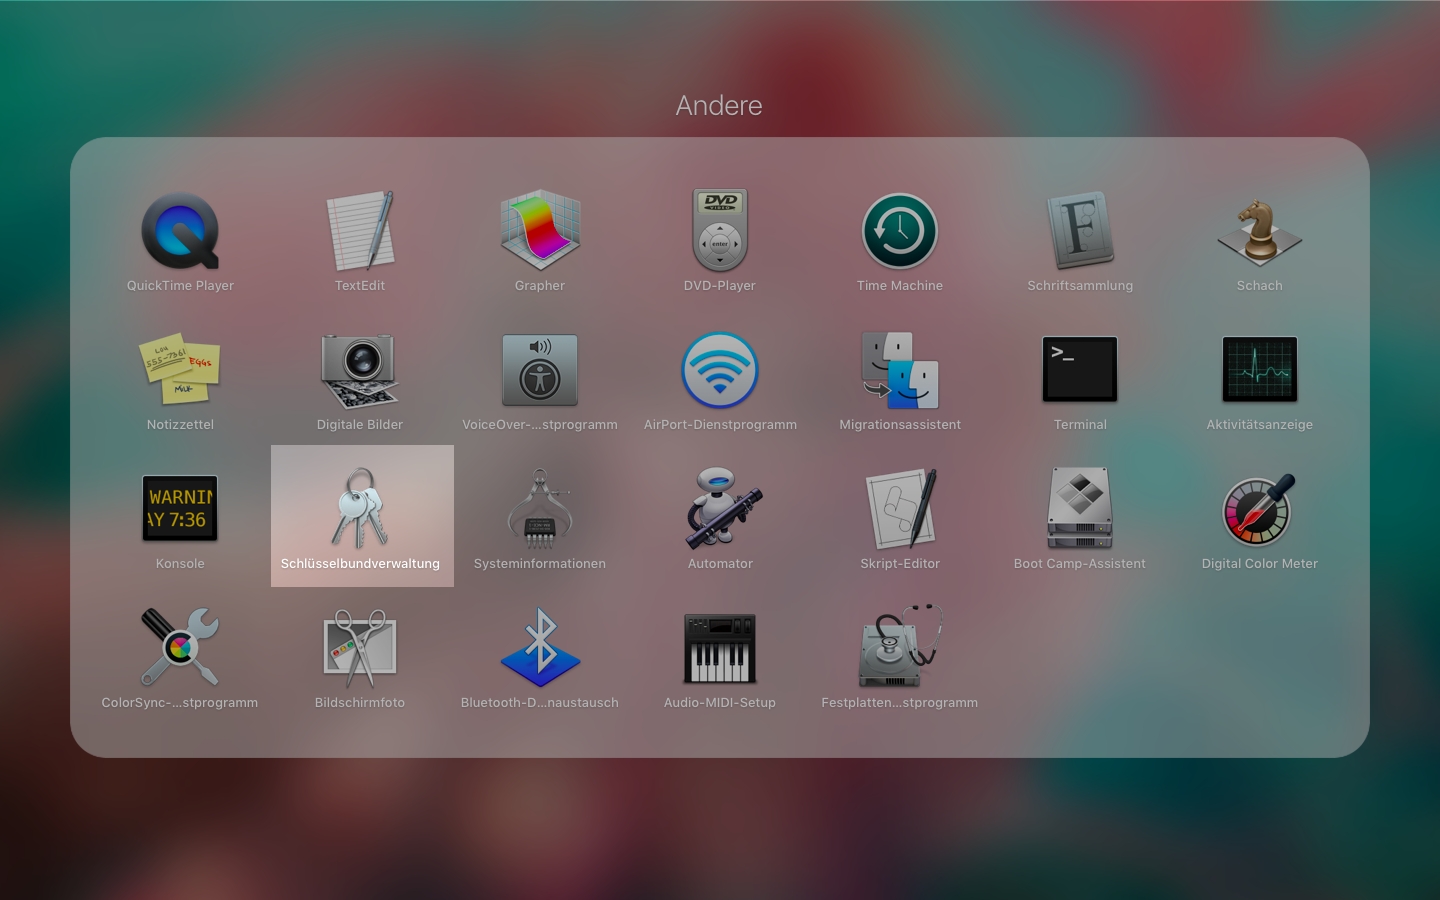The height and width of the screenshot is (900, 1440).
Task: Open AirPort-Dienstprogramm
Action: (720, 371)
